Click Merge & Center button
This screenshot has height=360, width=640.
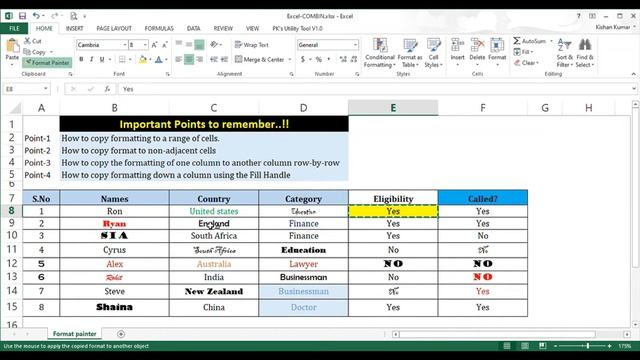260,60
